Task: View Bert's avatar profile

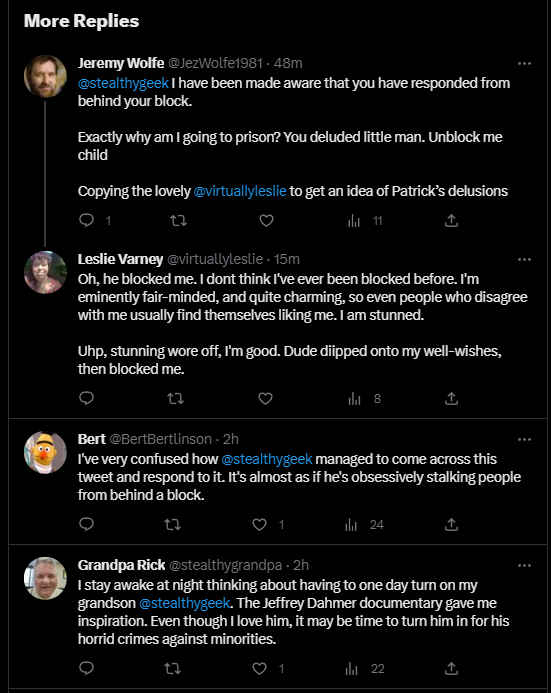Action: [x=45, y=453]
